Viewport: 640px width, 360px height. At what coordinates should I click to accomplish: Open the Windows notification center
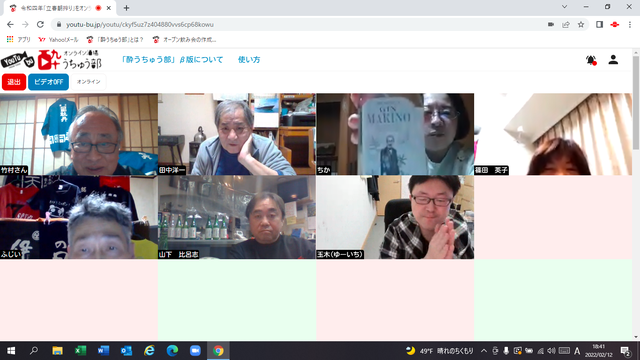pyautogui.click(x=625, y=351)
